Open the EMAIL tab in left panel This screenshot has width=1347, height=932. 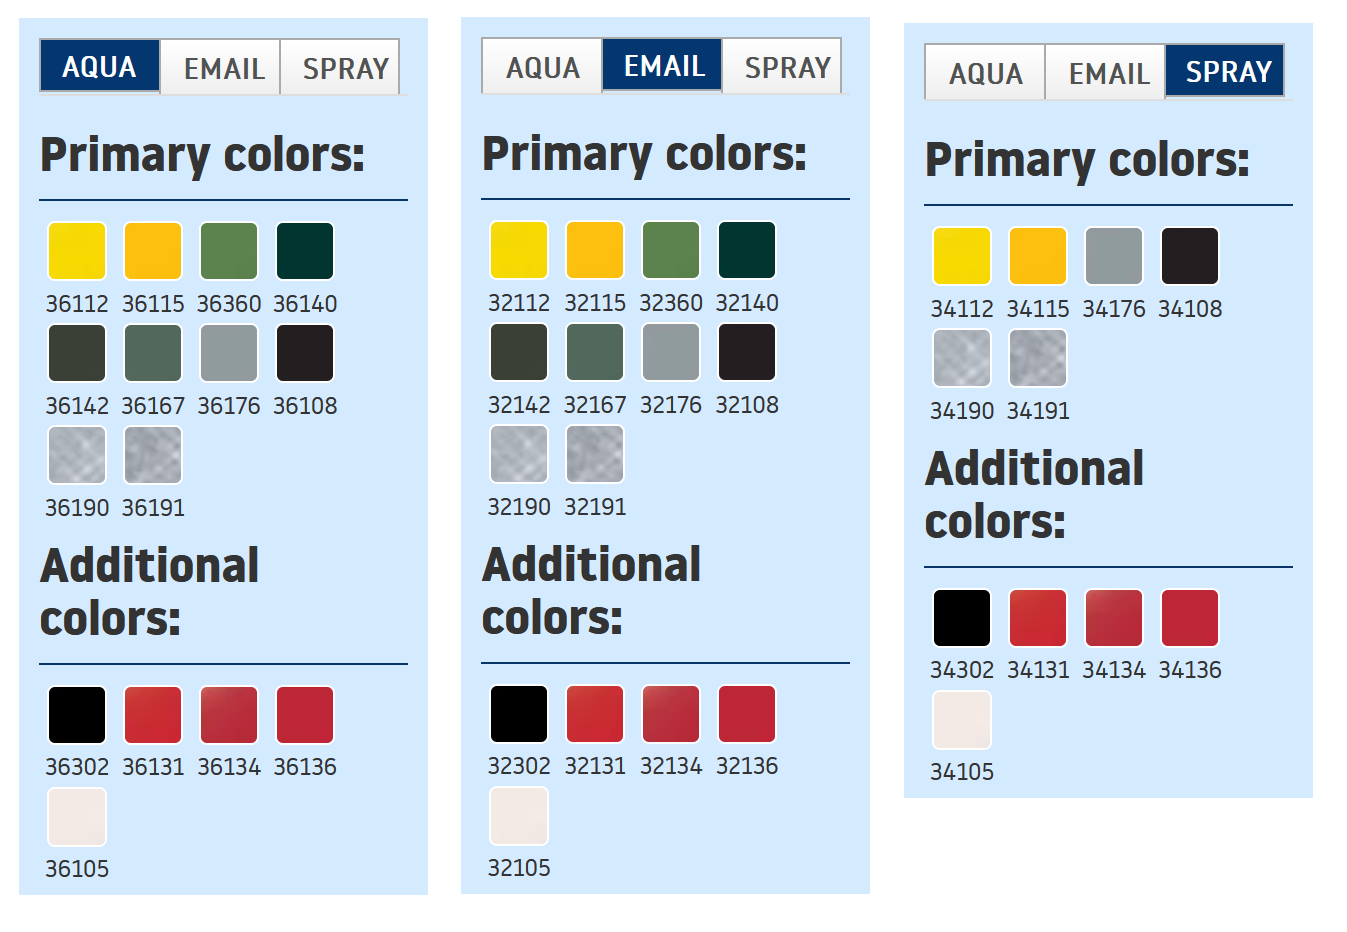coord(223,68)
